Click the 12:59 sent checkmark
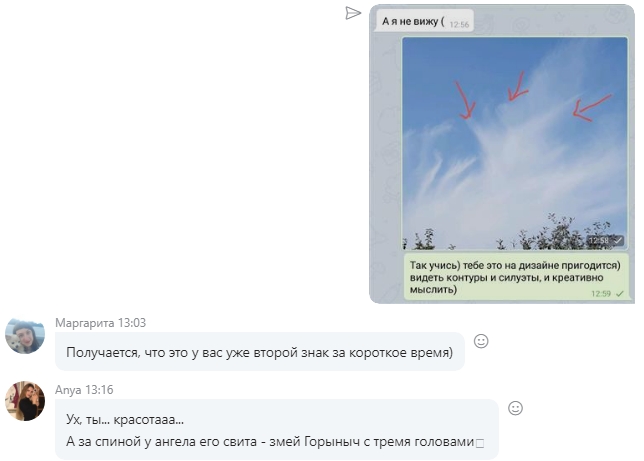The width and height of the screenshot is (644, 461). tap(619, 293)
